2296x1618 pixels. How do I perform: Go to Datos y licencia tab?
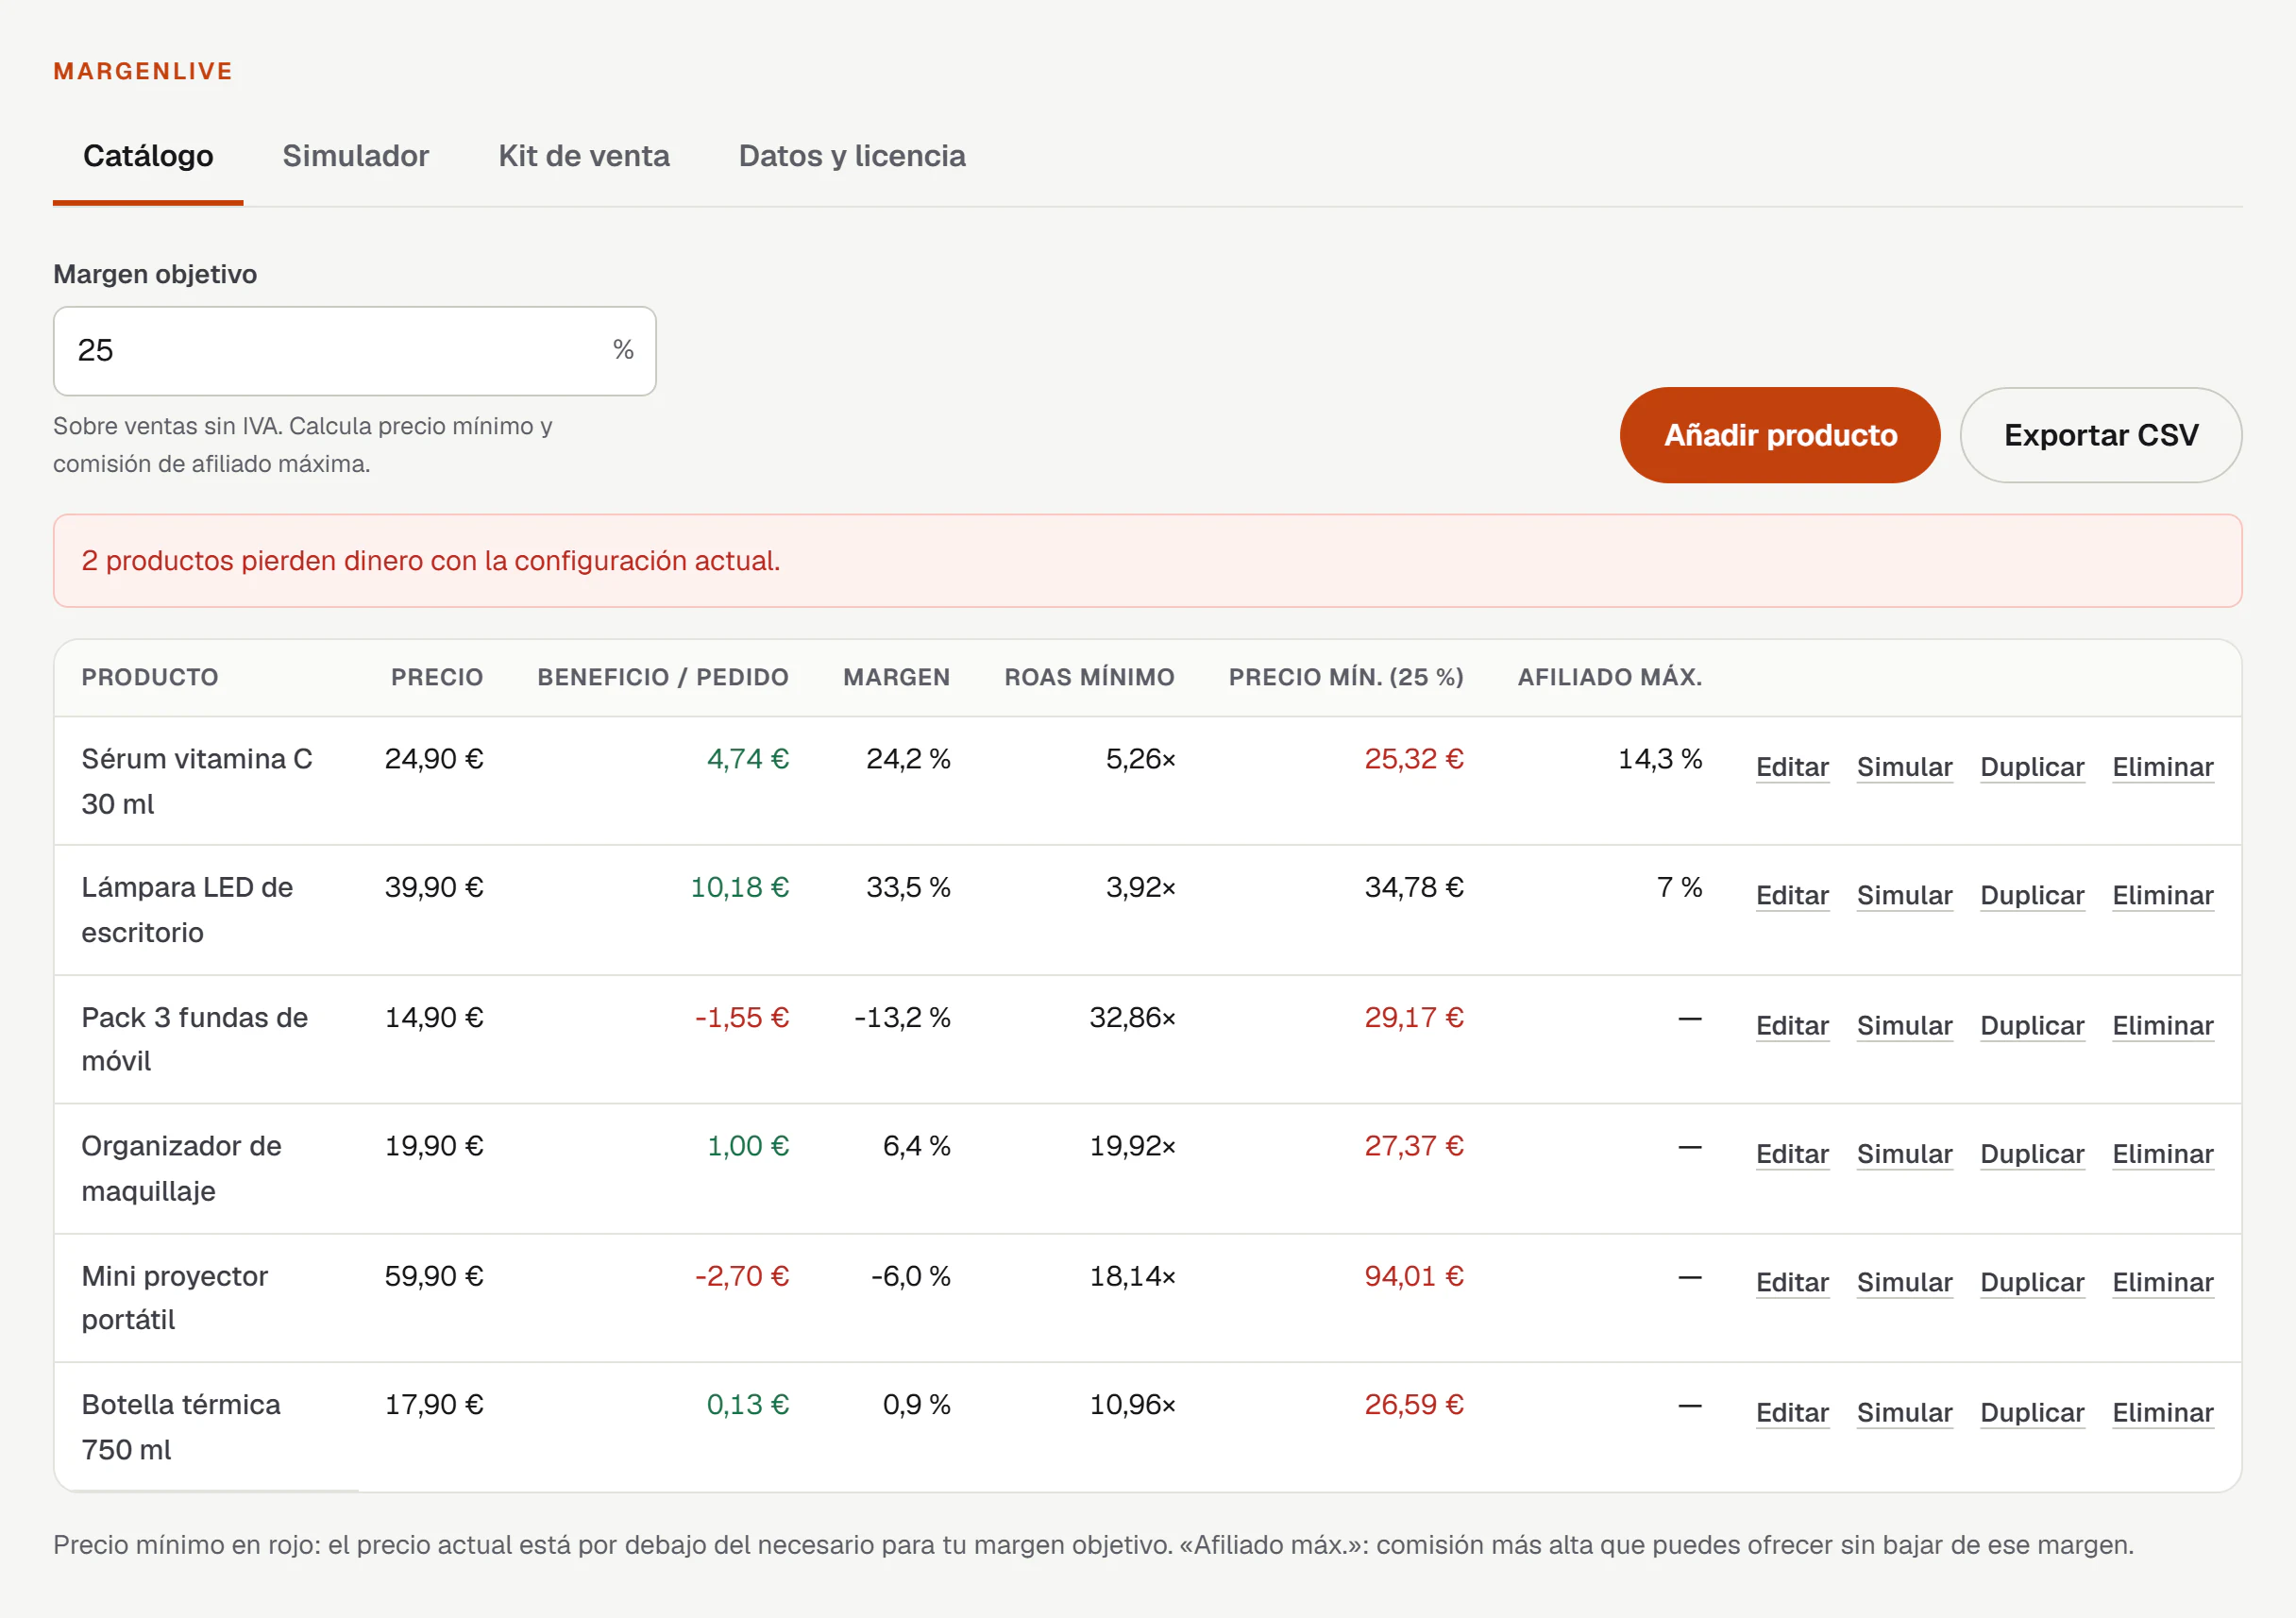pos(852,156)
